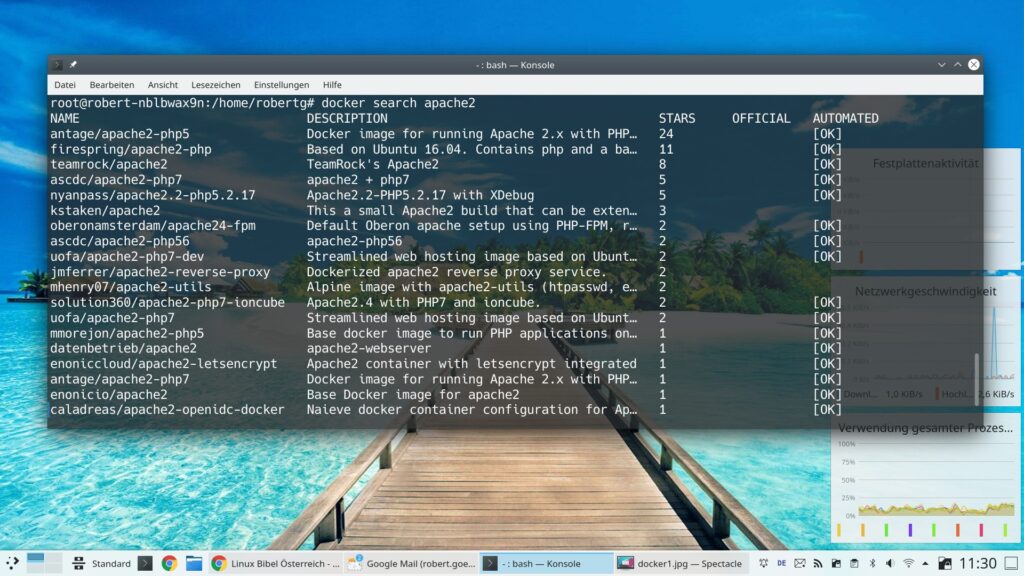Minimize the Konsole window with the down chevron
The image size is (1024, 576).
tap(942, 65)
